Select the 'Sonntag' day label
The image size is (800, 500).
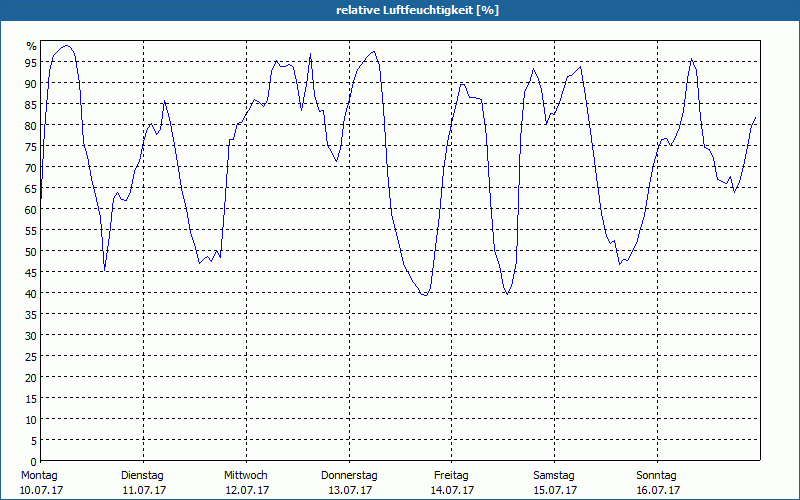(657, 475)
